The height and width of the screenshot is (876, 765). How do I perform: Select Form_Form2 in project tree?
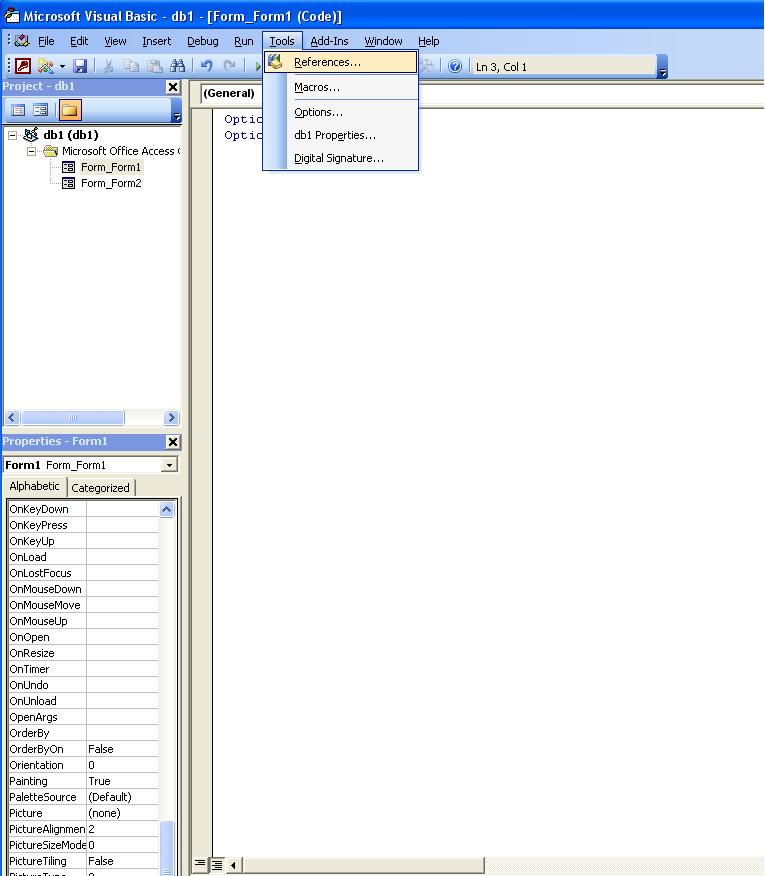(111, 183)
